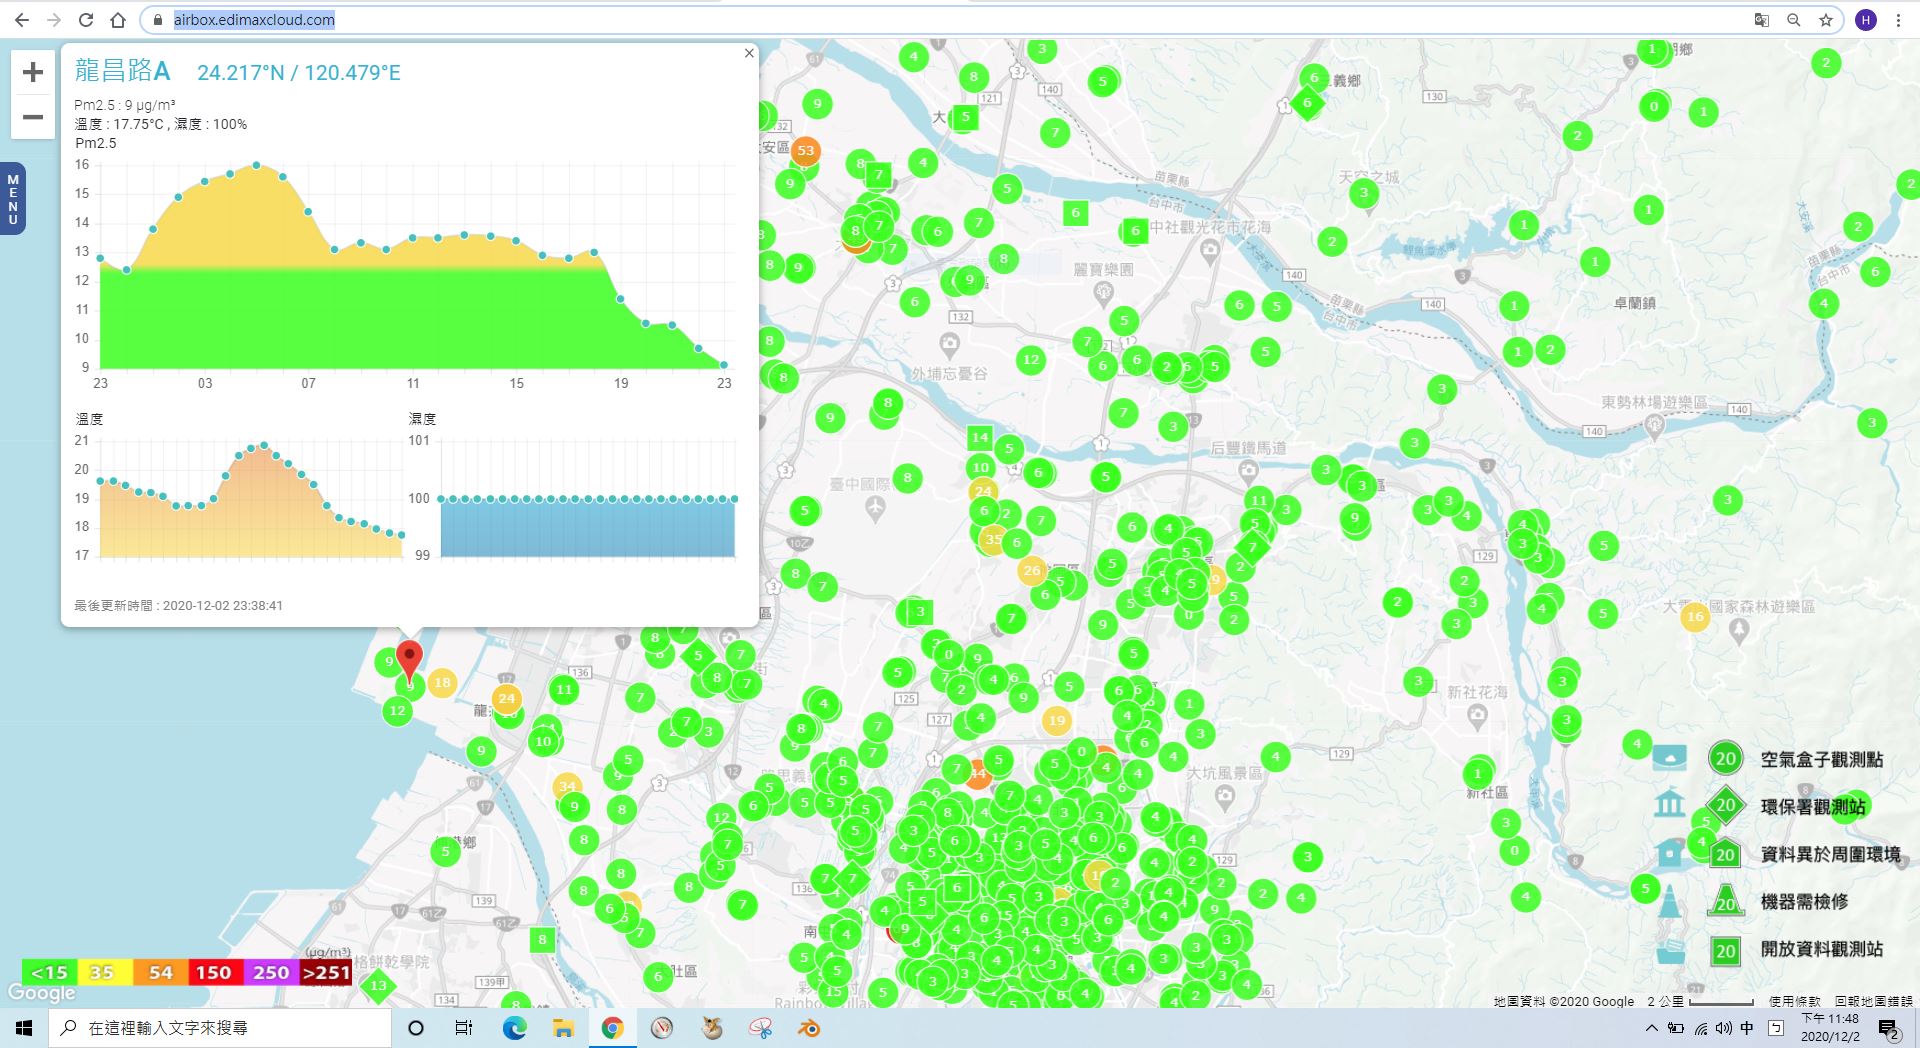The height and width of the screenshot is (1048, 1920).
Task: Click the 大坑風景區 place pin
Action: tap(1225, 796)
